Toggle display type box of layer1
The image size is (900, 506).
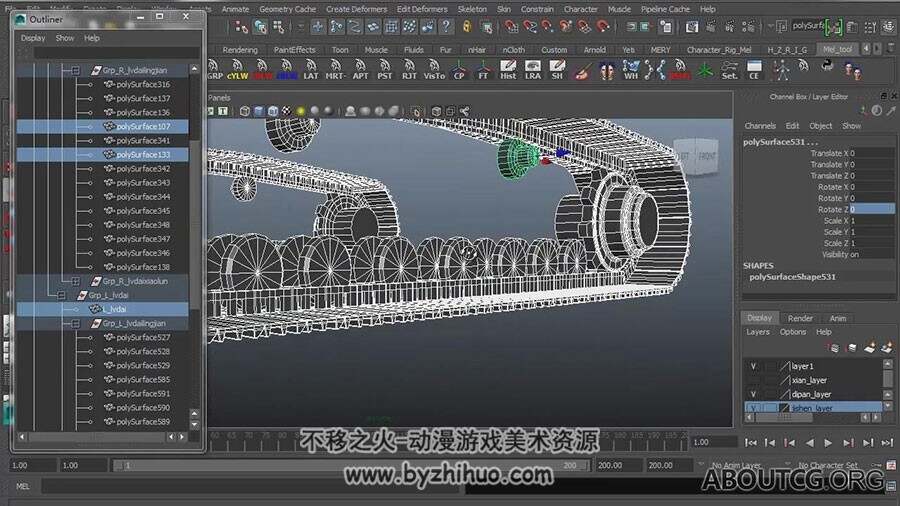770,366
